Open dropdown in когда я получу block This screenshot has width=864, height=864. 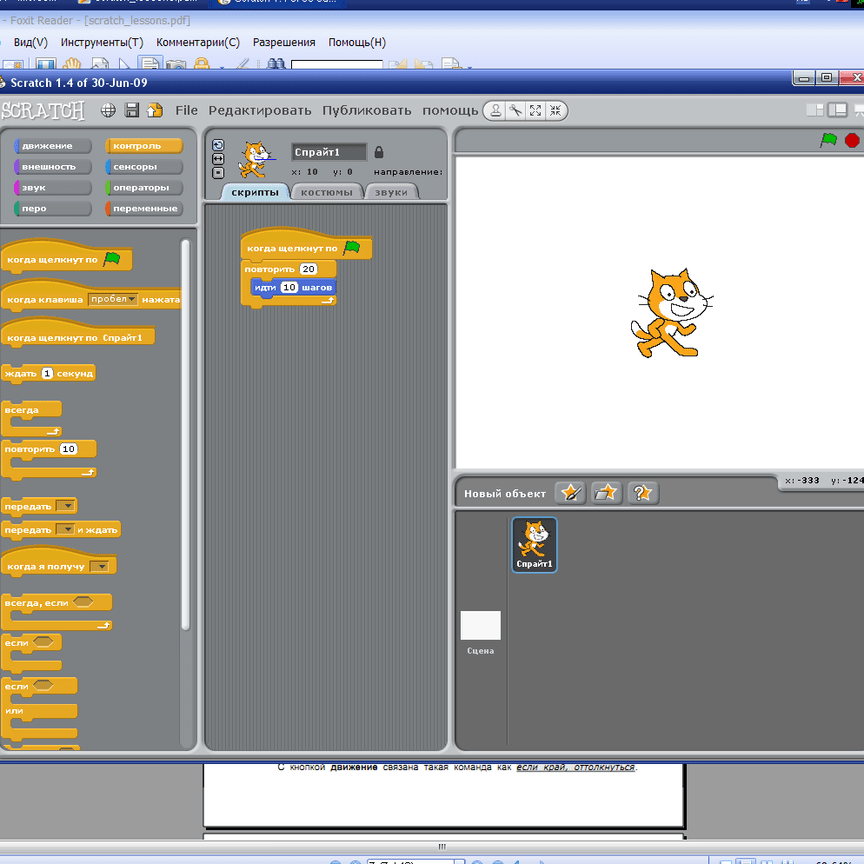(99, 566)
